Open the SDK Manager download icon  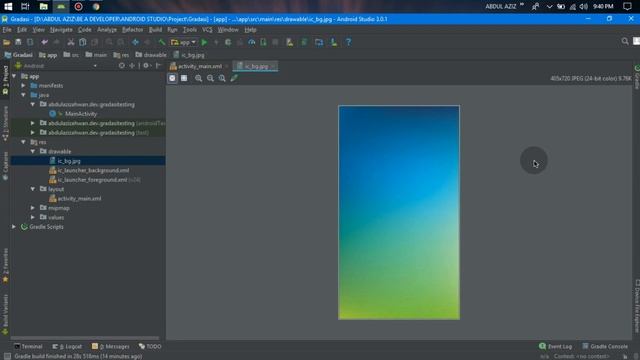coord(334,42)
